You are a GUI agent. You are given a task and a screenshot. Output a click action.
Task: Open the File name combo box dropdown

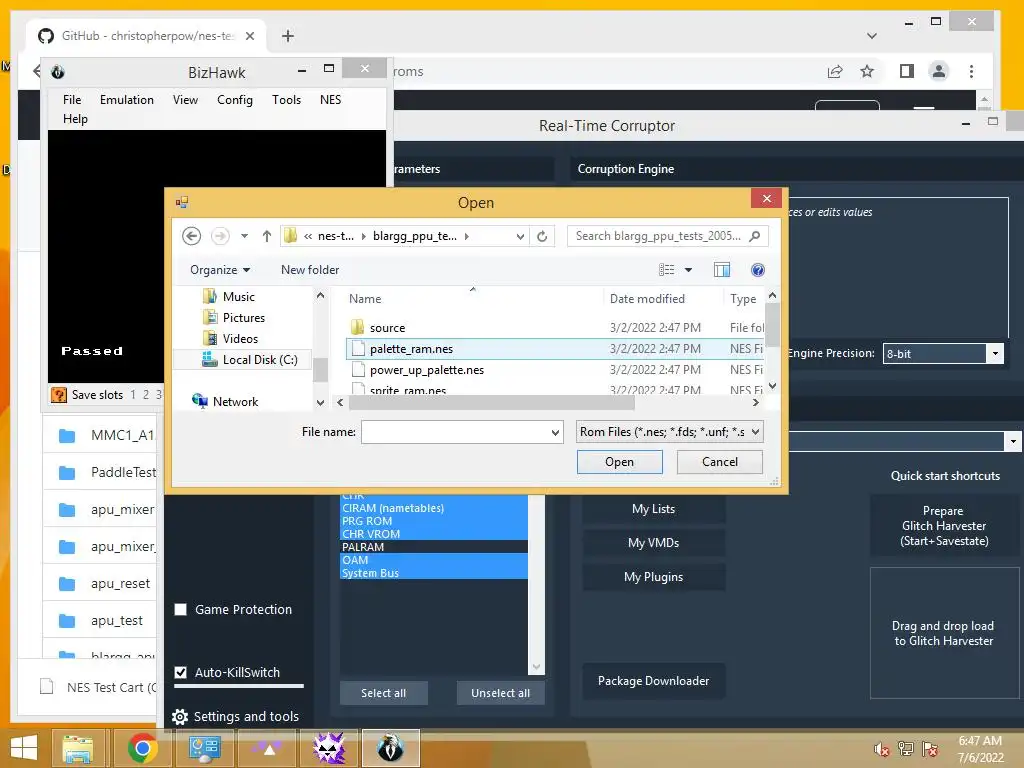coord(555,432)
